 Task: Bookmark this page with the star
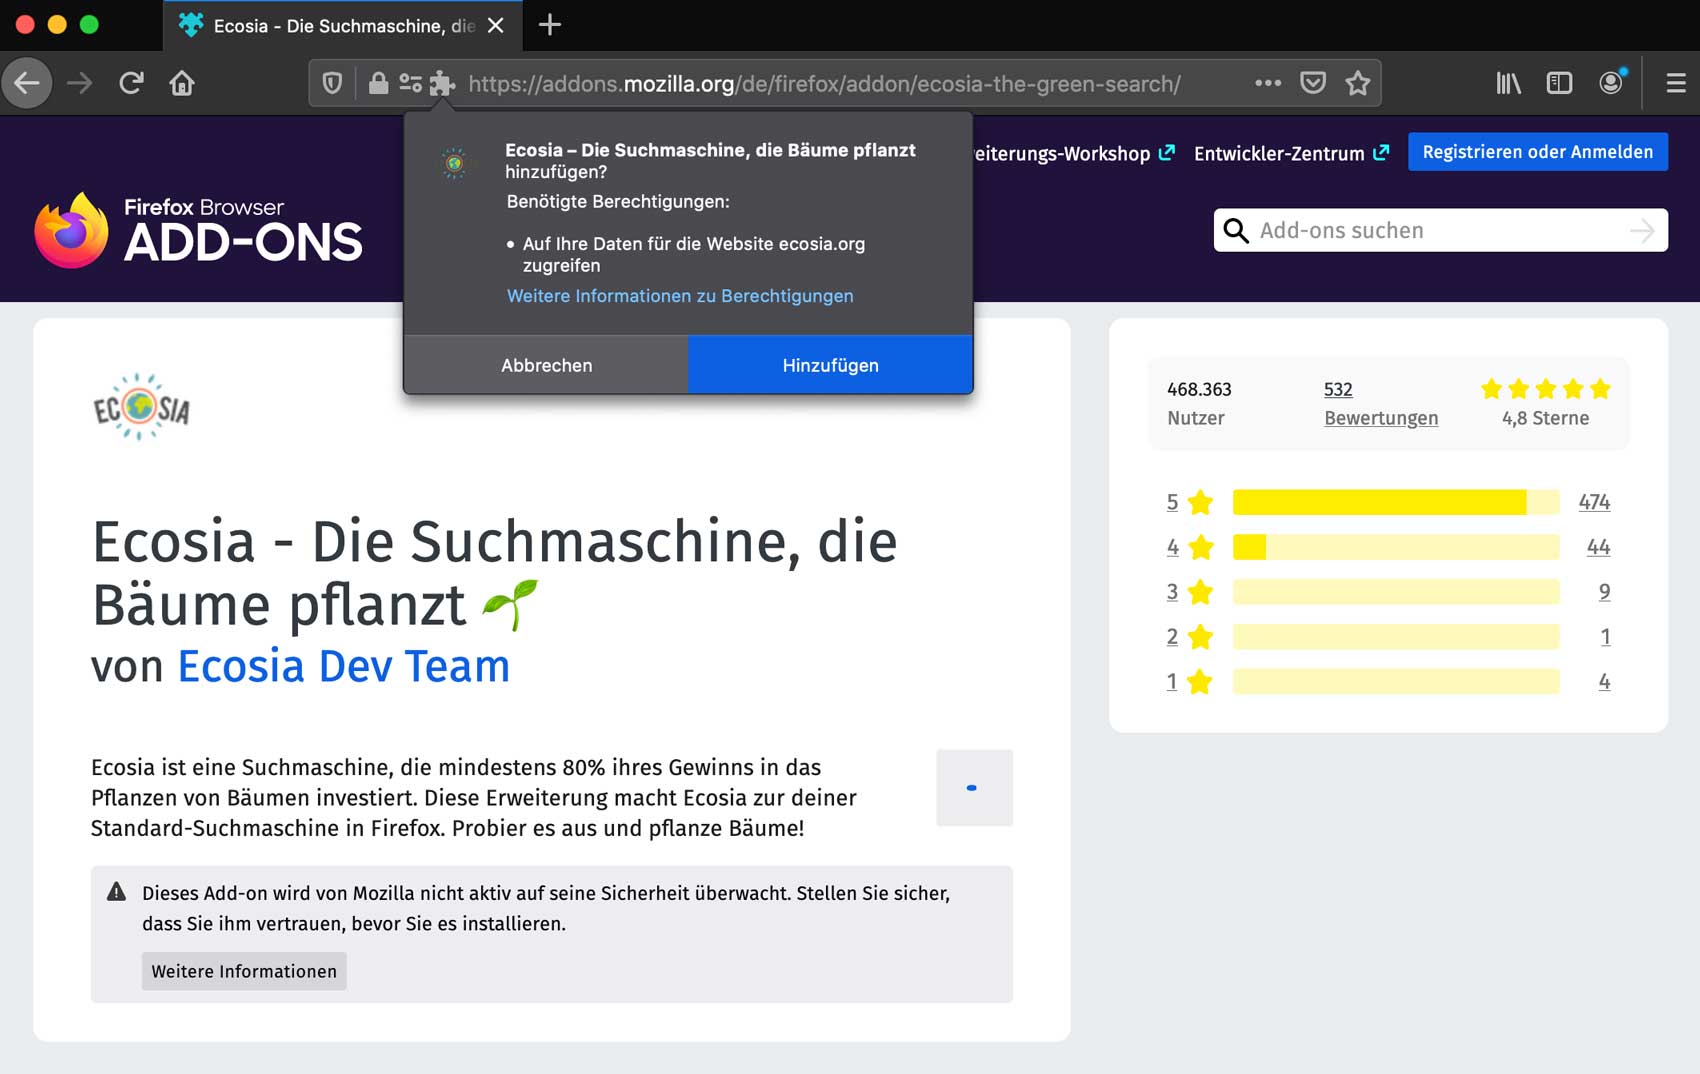(1357, 83)
